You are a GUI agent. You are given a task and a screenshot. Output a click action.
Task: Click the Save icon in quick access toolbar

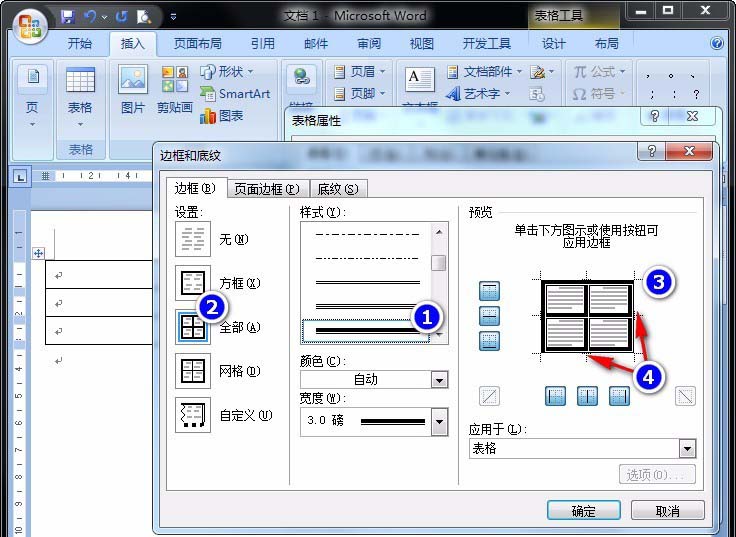68,16
